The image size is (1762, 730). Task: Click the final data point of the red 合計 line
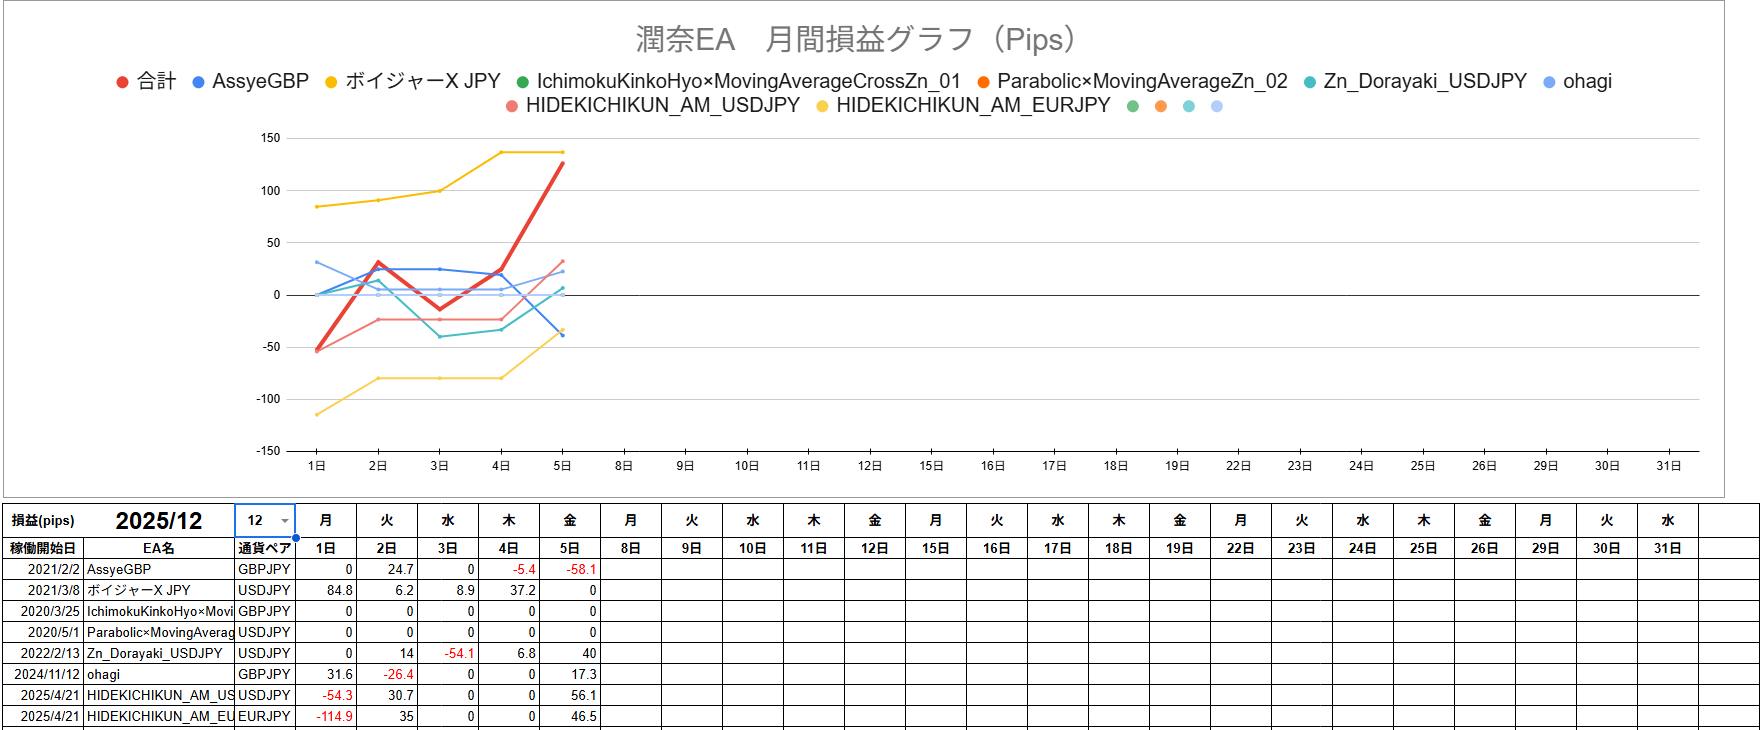pyautogui.click(x=562, y=163)
